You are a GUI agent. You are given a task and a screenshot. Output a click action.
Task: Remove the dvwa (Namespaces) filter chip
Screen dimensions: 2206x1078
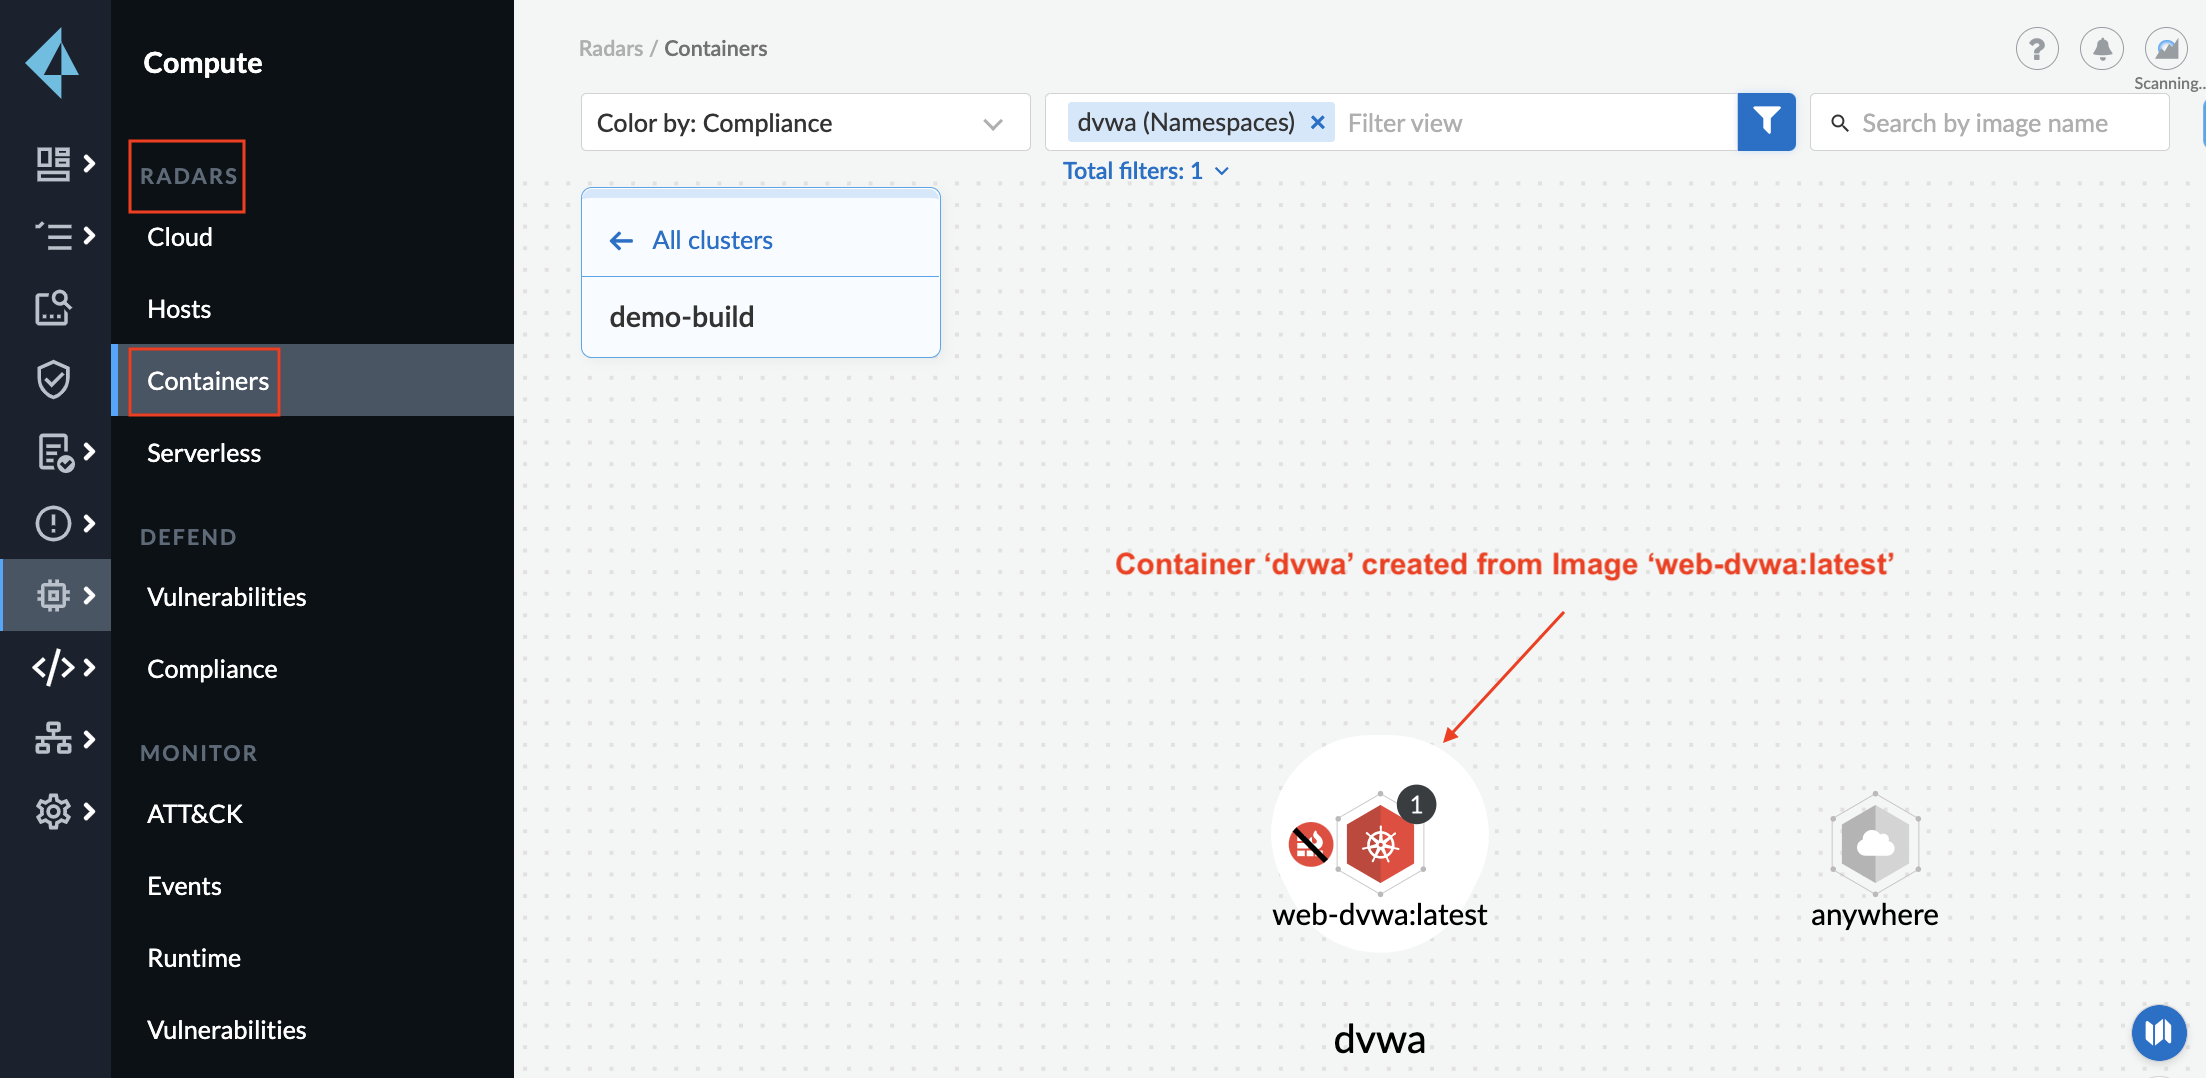[x=1318, y=122]
